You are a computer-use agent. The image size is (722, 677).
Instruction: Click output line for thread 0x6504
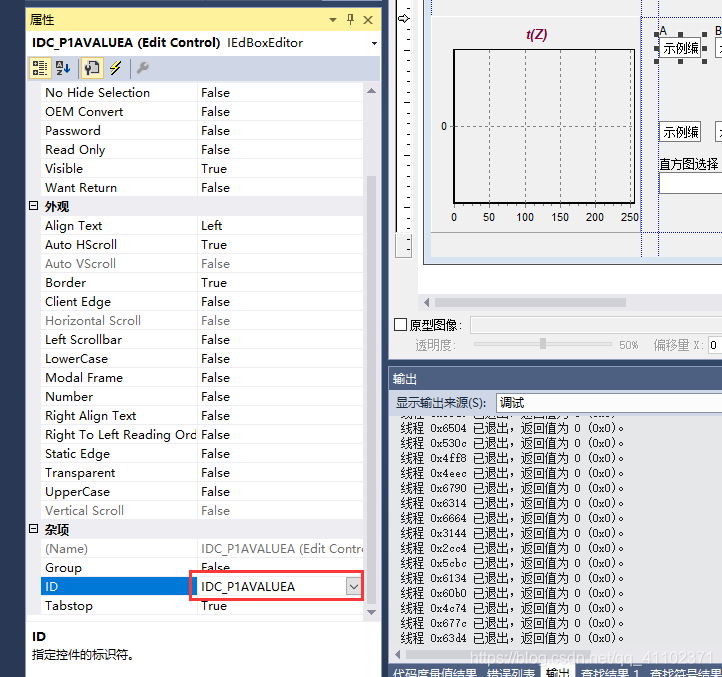511,428
